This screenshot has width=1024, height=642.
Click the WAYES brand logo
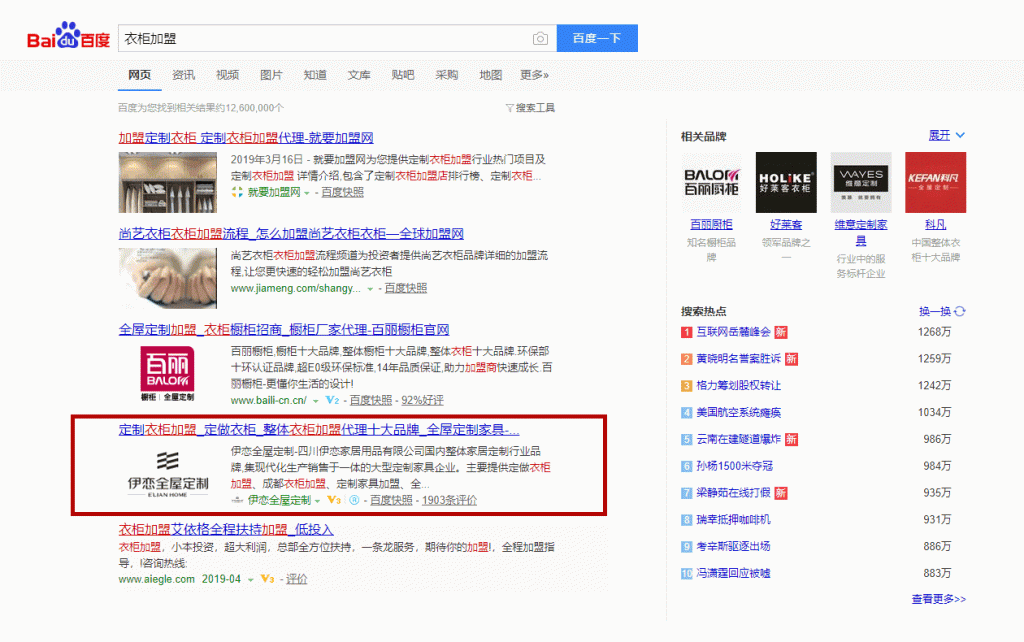coord(861,182)
